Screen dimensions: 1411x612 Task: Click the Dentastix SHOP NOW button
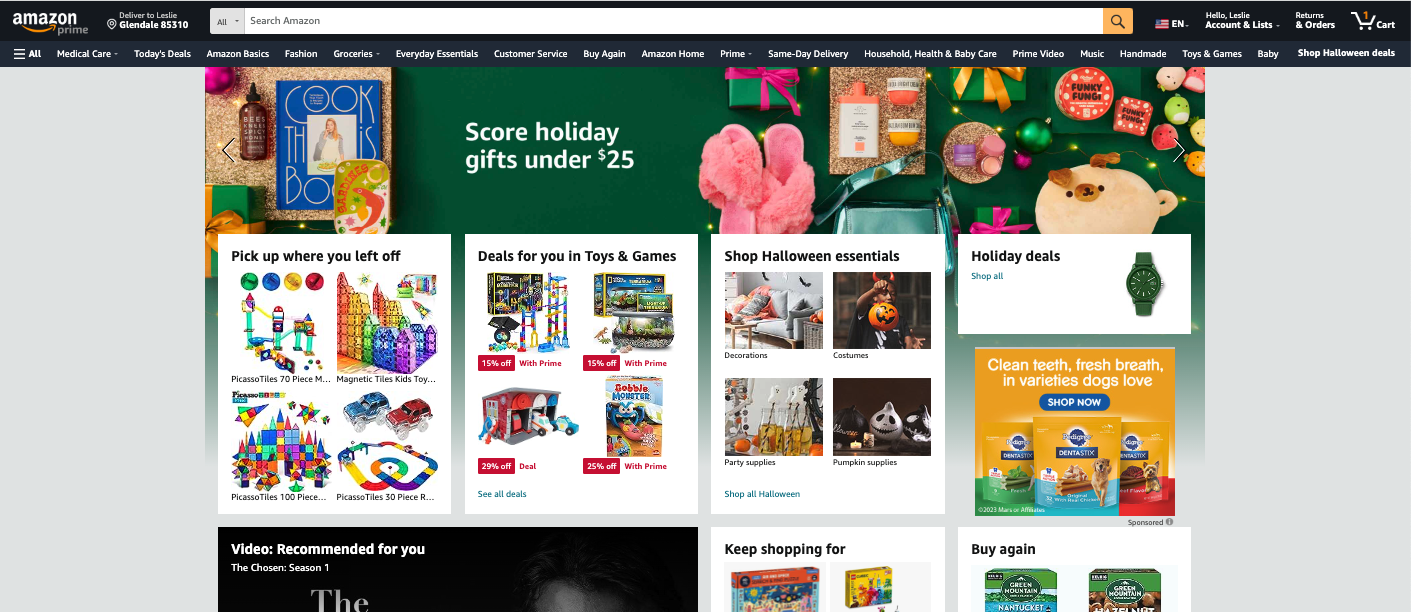(x=1075, y=402)
